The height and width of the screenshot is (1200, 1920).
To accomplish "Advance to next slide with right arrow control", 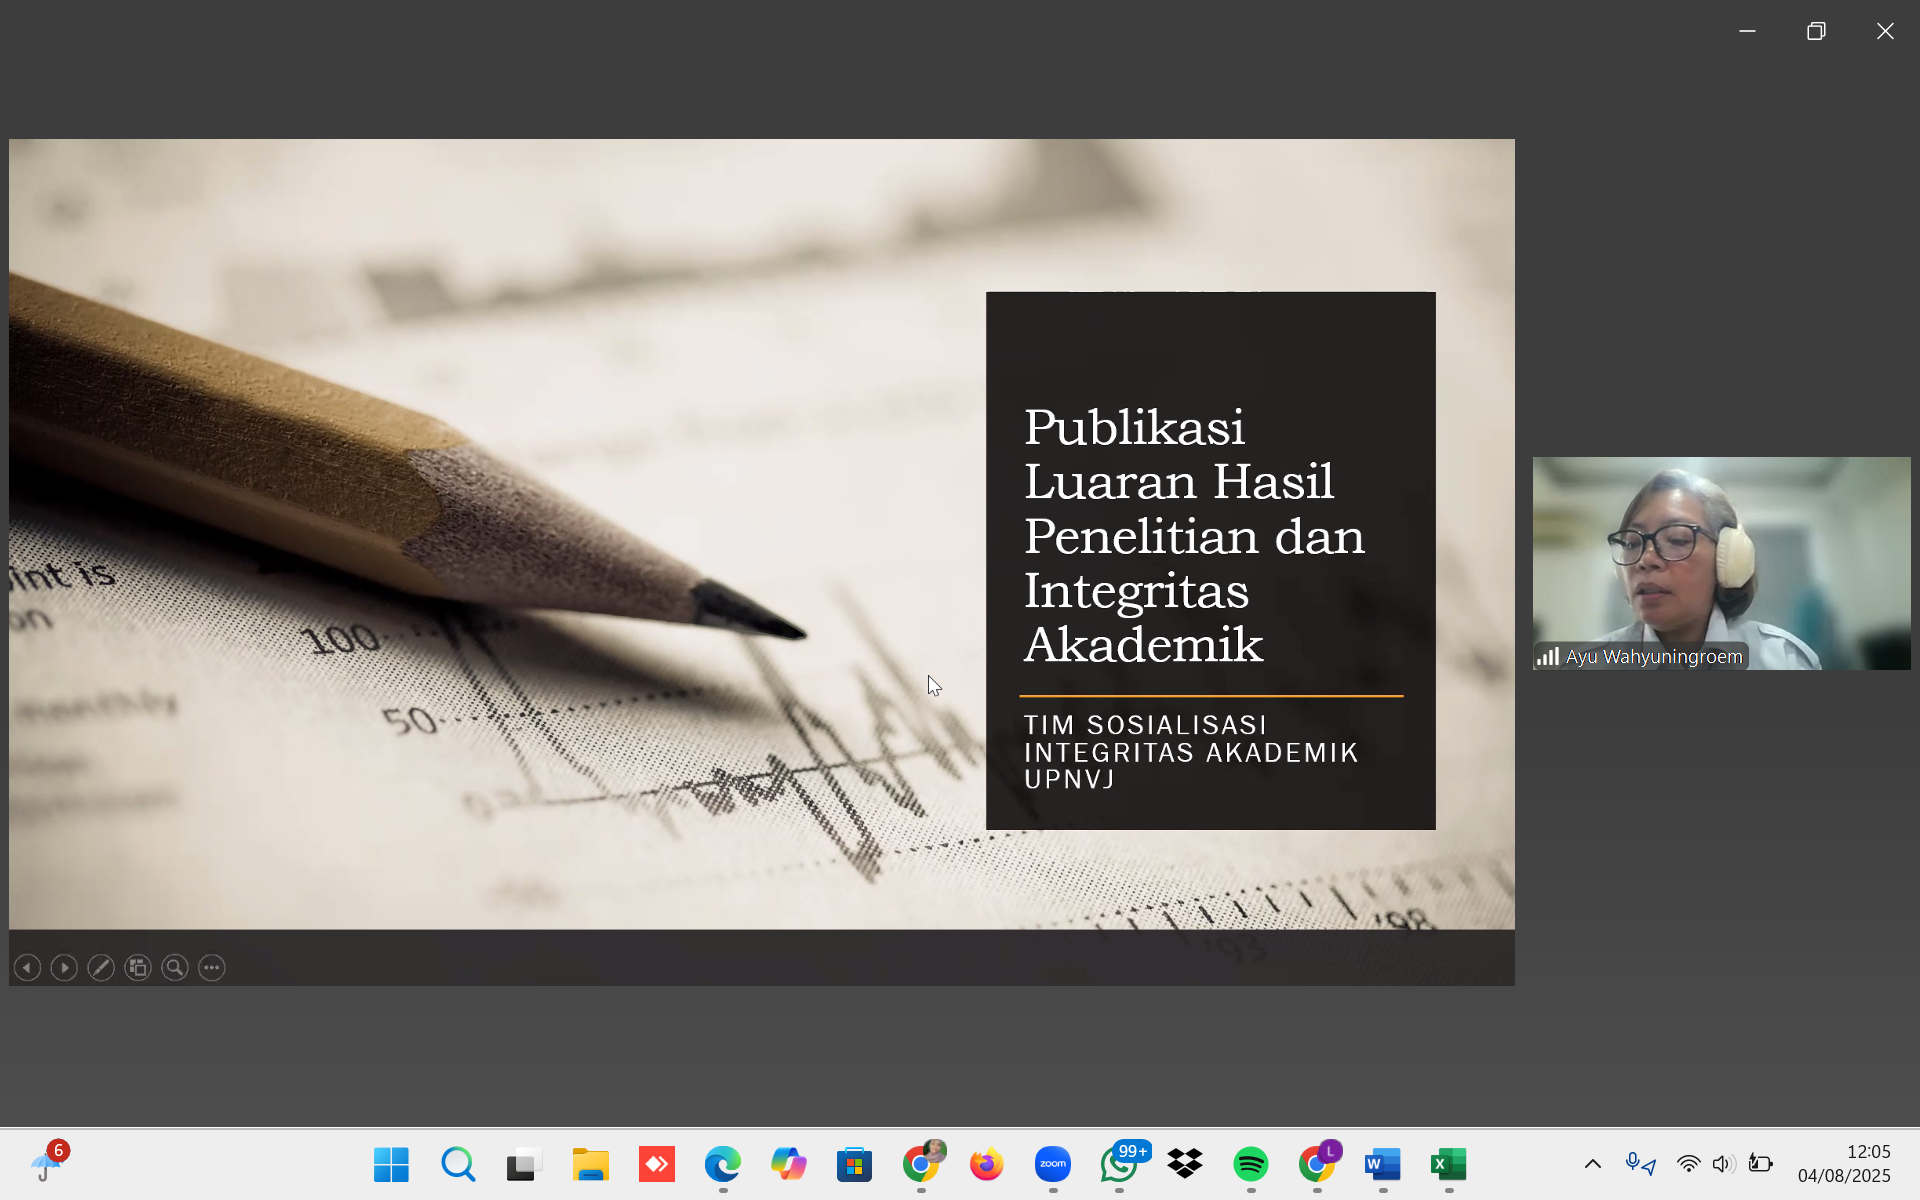I will (x=64, y=967).
